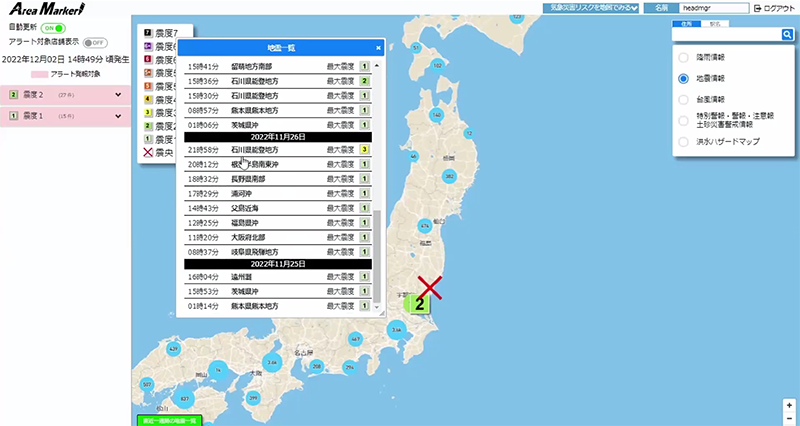Click the 7k cluster marker on map

[x=219, y=370]
